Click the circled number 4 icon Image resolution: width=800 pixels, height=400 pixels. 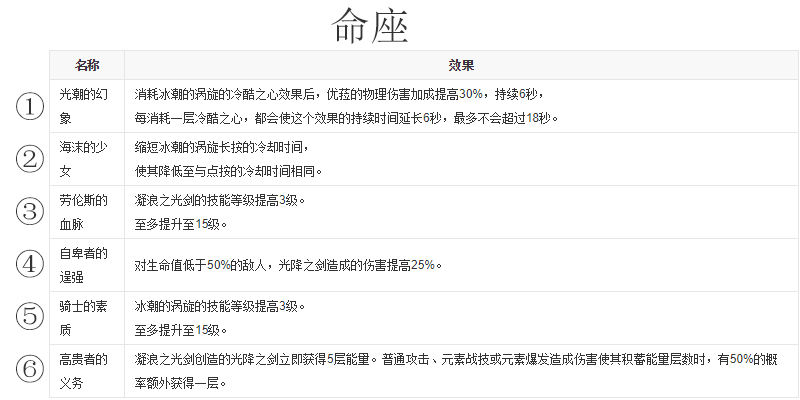click(x=30, y=264)
